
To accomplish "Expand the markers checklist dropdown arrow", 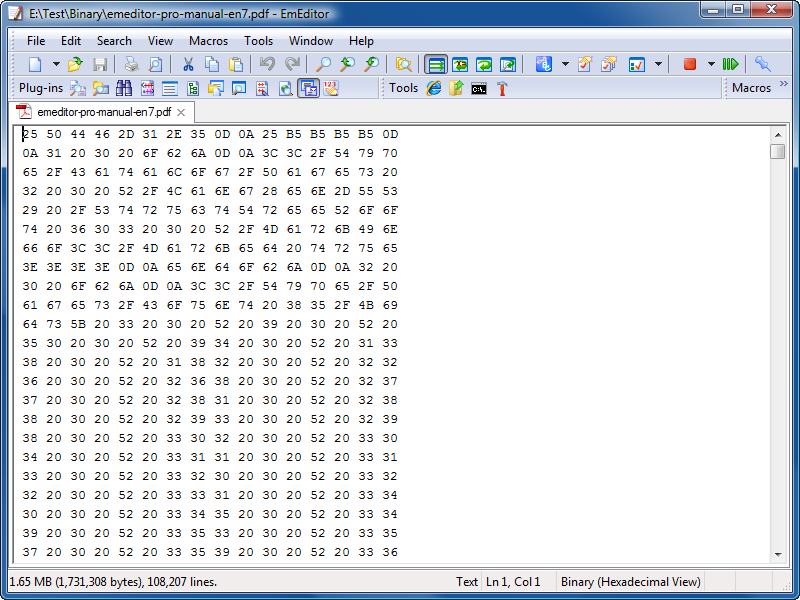I will point(658,64).
